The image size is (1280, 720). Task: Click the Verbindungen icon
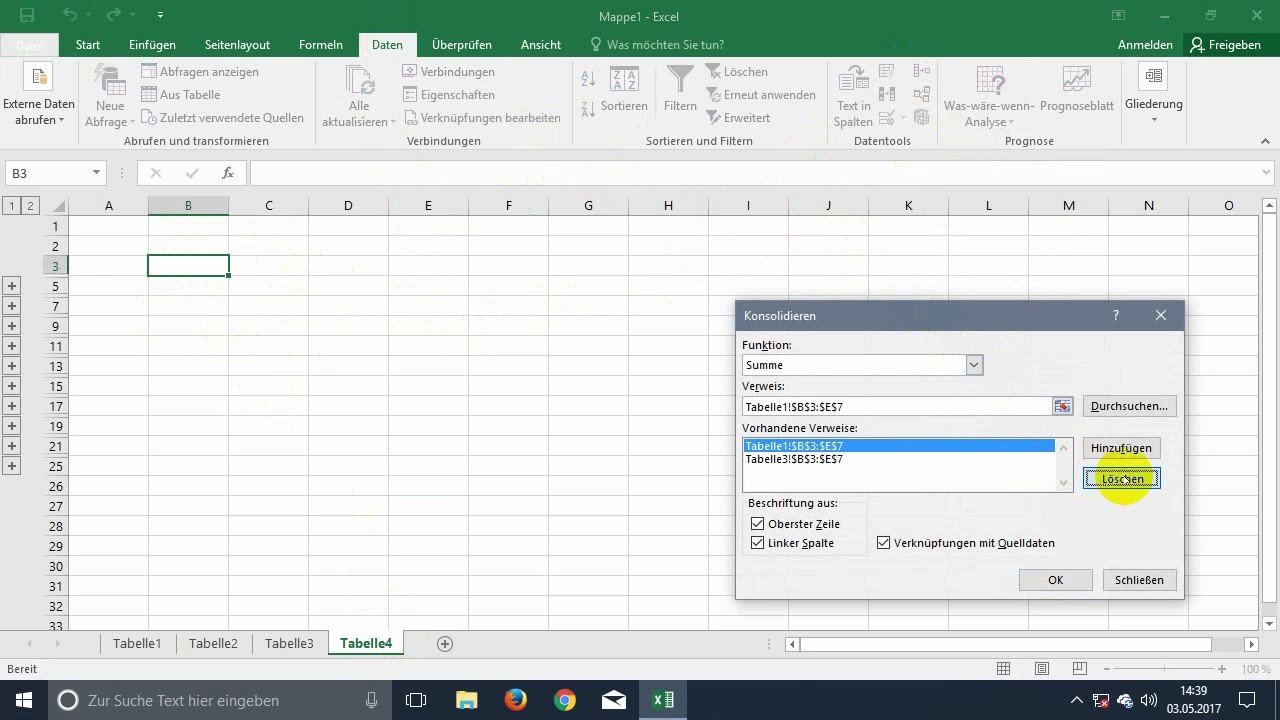[x=410, y=72]
